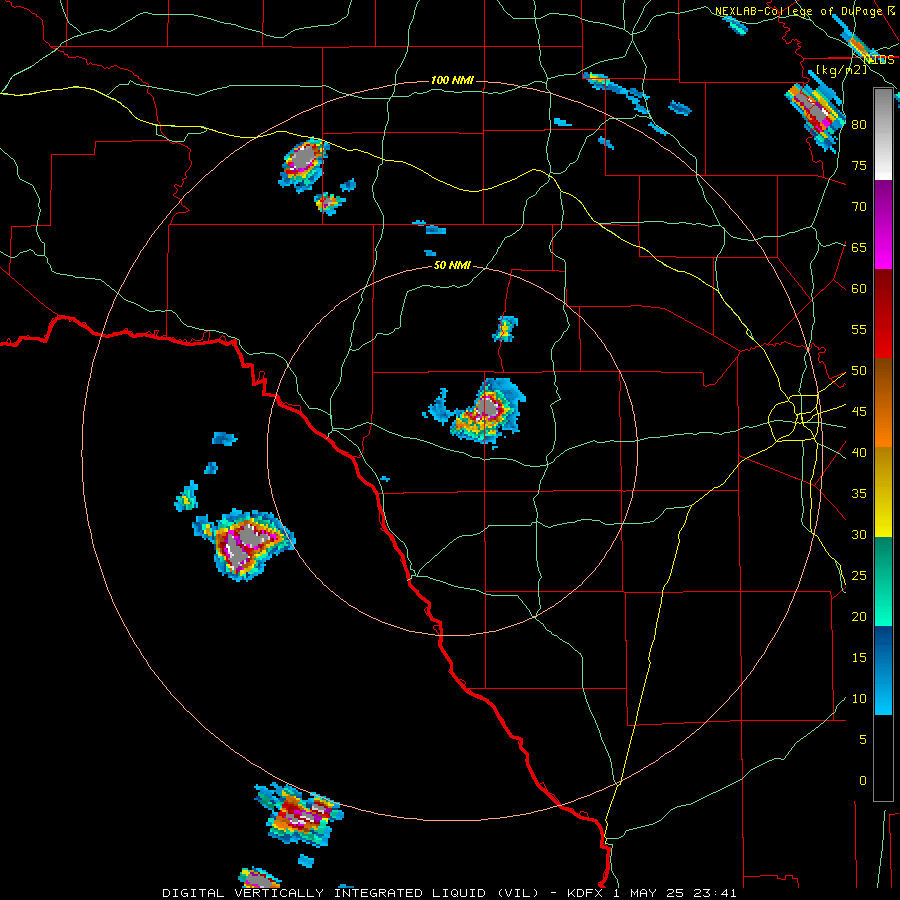900x900 pixels.
Task: Select the 40 value on the color scale
Action: click(859, 452)
